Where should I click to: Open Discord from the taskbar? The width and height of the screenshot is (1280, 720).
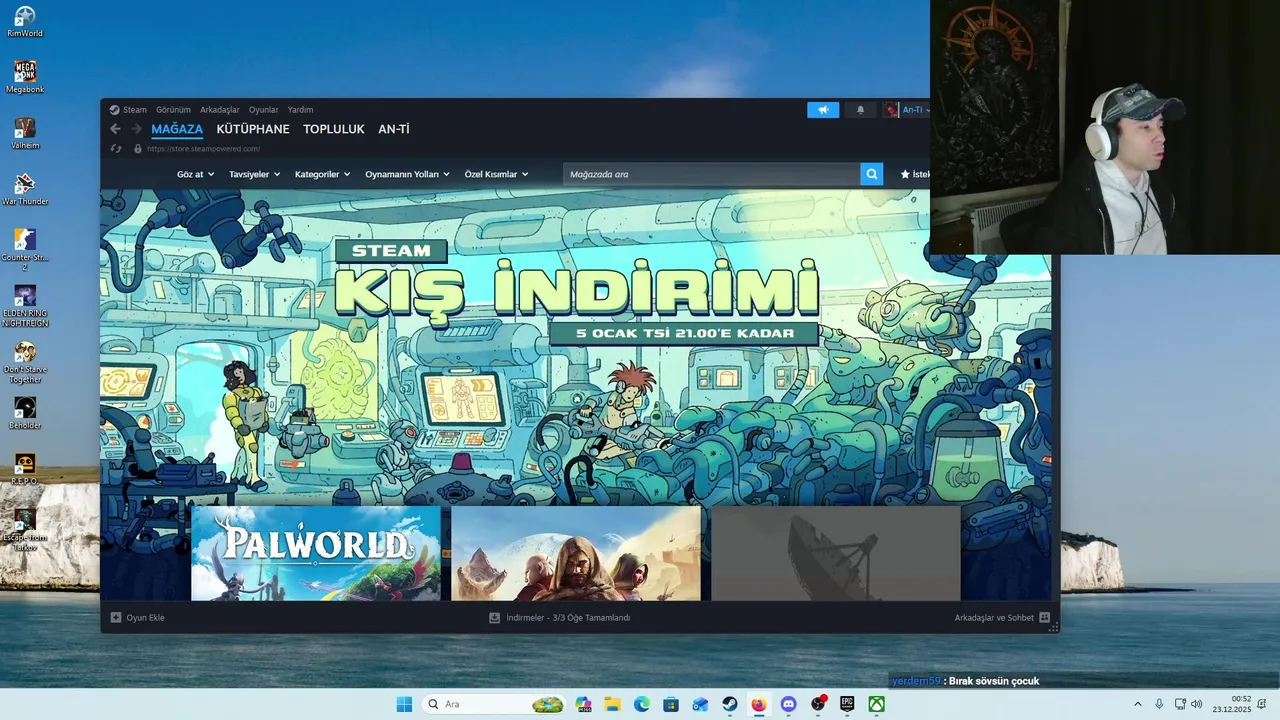pos(788,704)
